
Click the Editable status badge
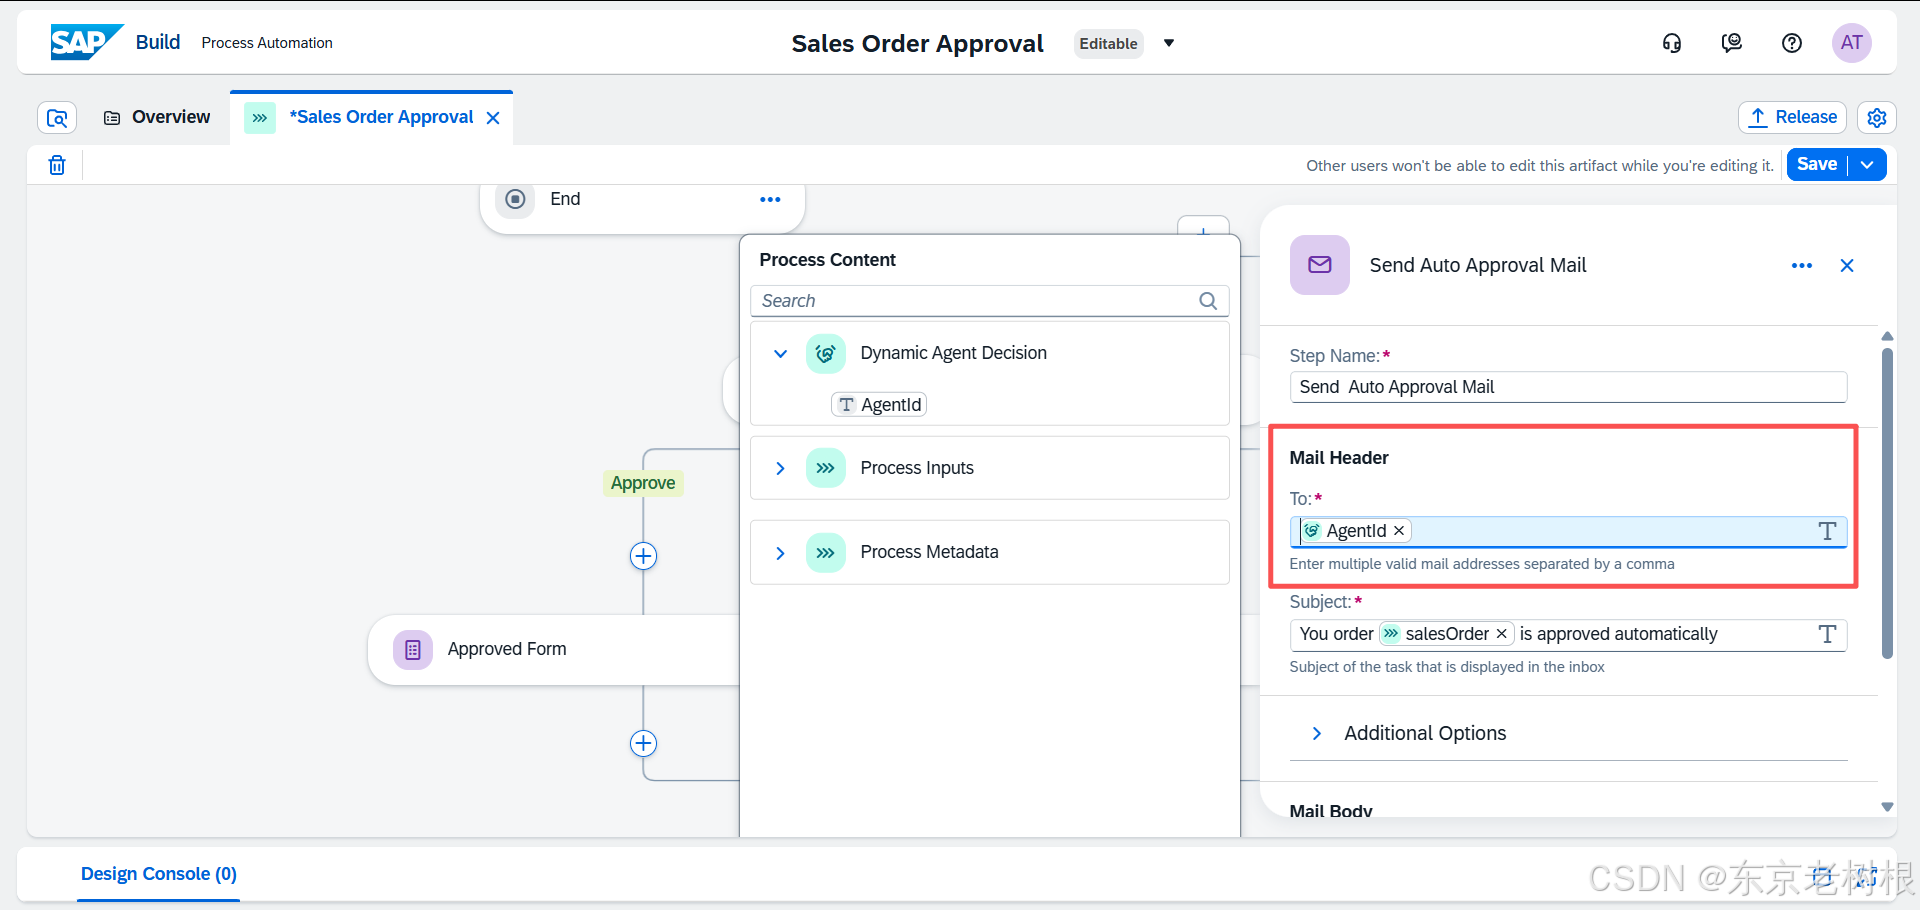point(1108,43)
